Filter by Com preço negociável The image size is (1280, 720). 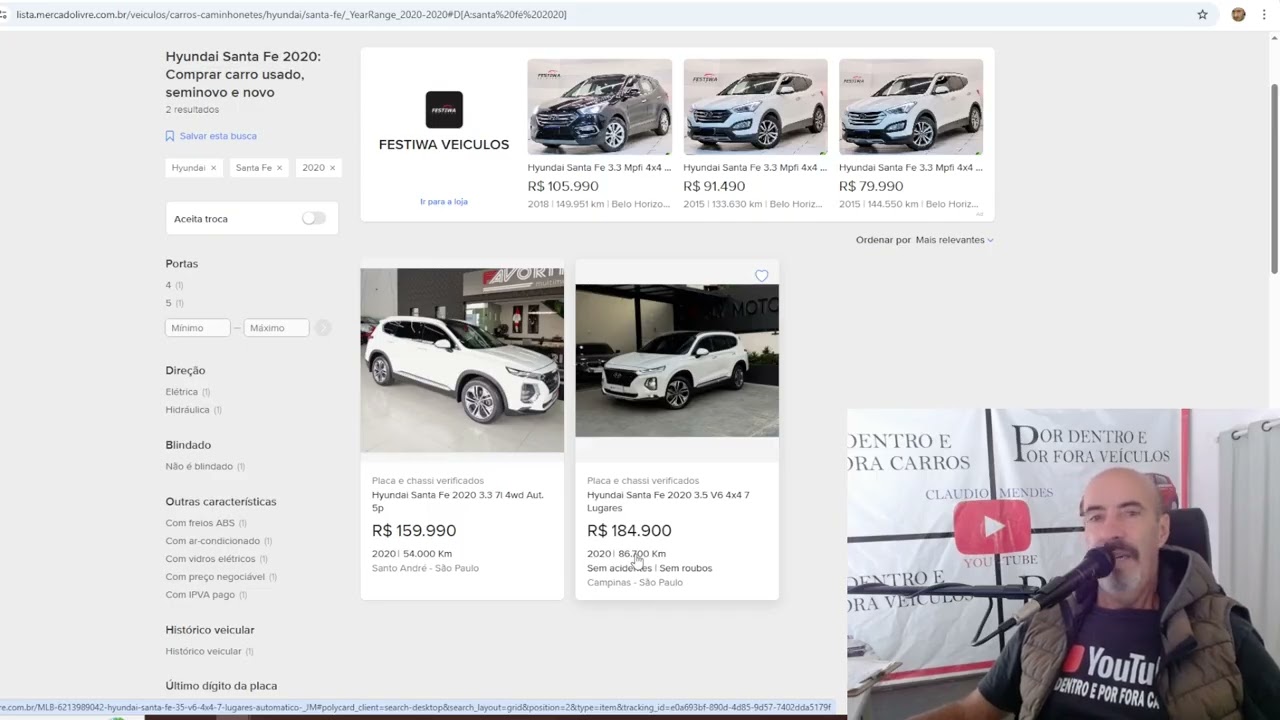pyautogui.click(x=221, y=577)
